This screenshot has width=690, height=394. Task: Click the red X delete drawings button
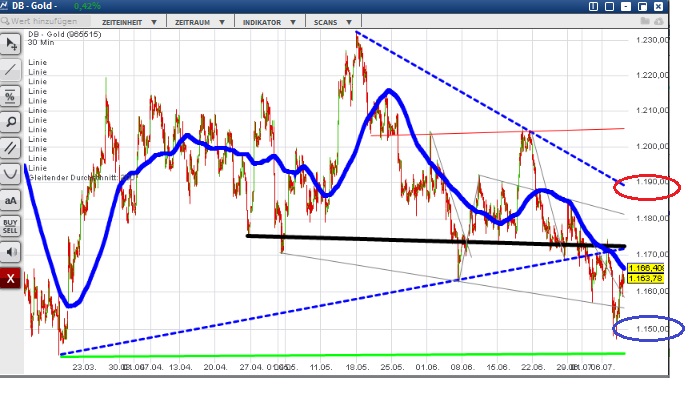click(x=11, y=278)
